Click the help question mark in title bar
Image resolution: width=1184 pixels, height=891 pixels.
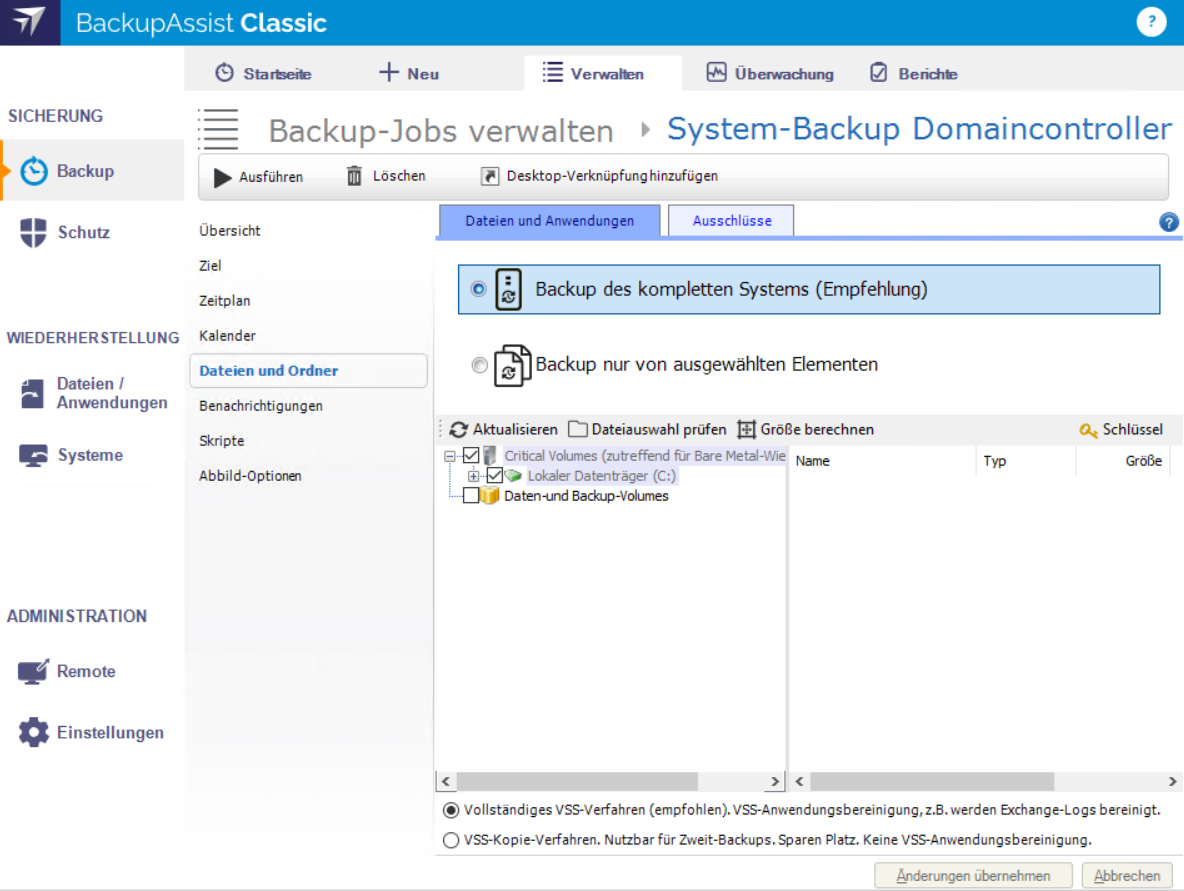(1151, 22)
